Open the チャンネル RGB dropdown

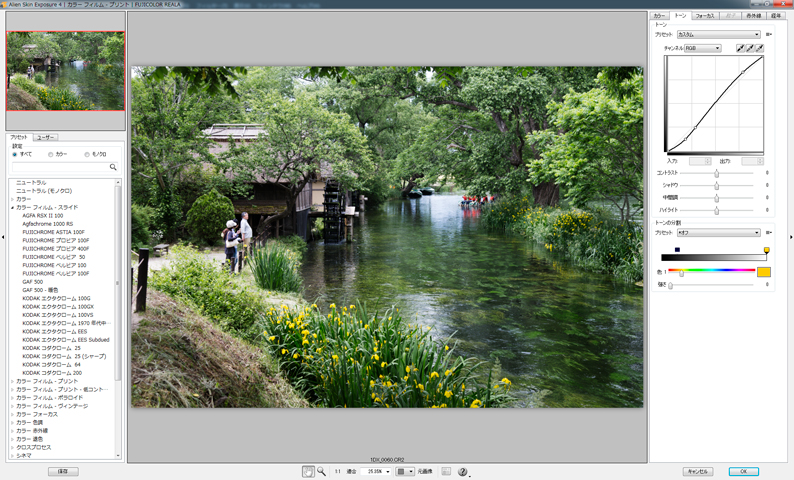[x=702, y=48]
